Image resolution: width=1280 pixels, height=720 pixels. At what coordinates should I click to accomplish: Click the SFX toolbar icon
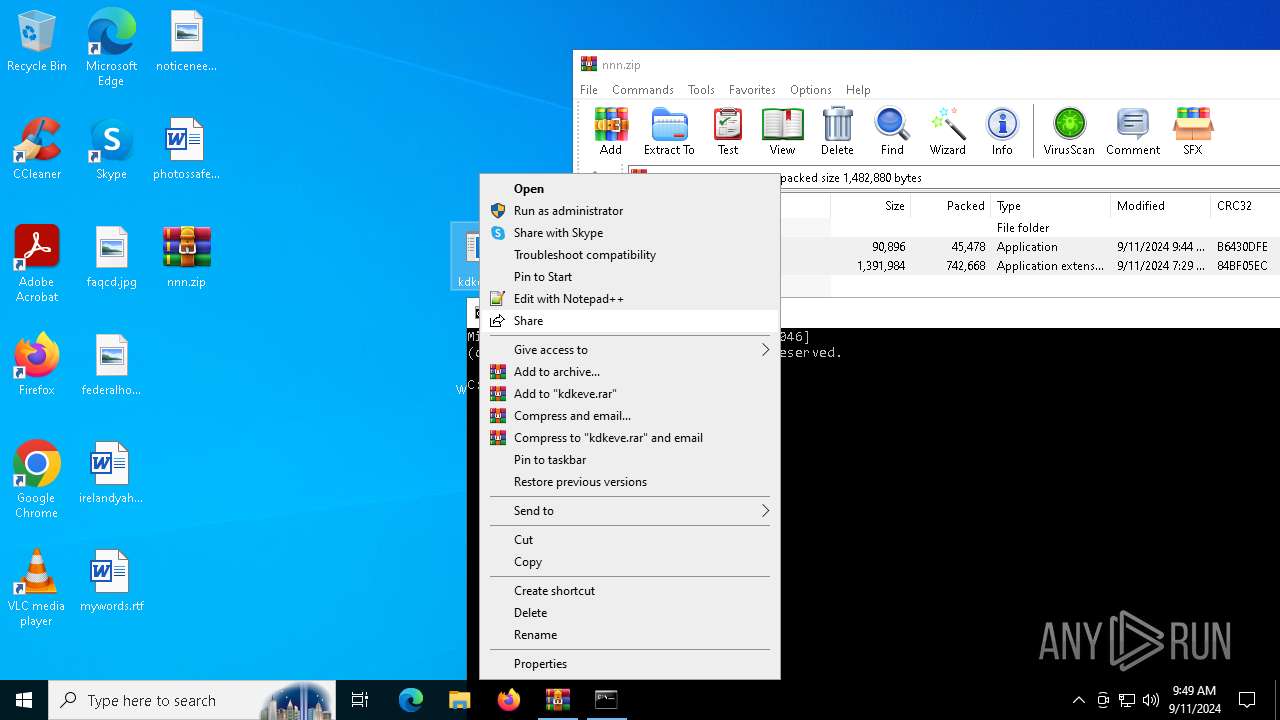tap(1193, 131)
